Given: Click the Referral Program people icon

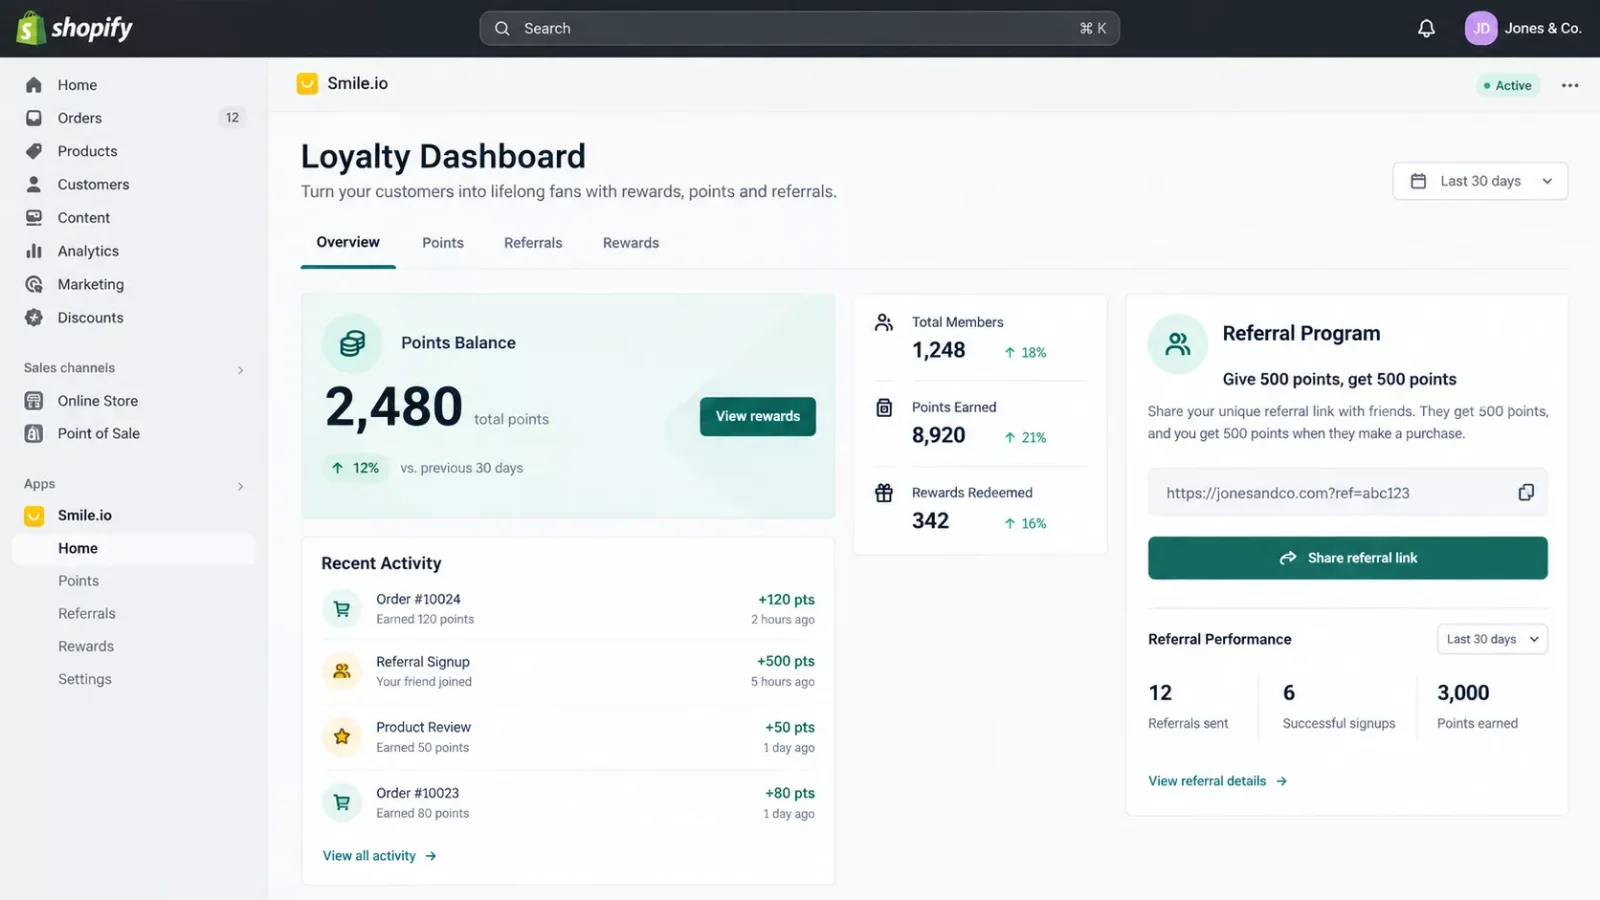Looking at the screenshot, I should point(1178,344).
